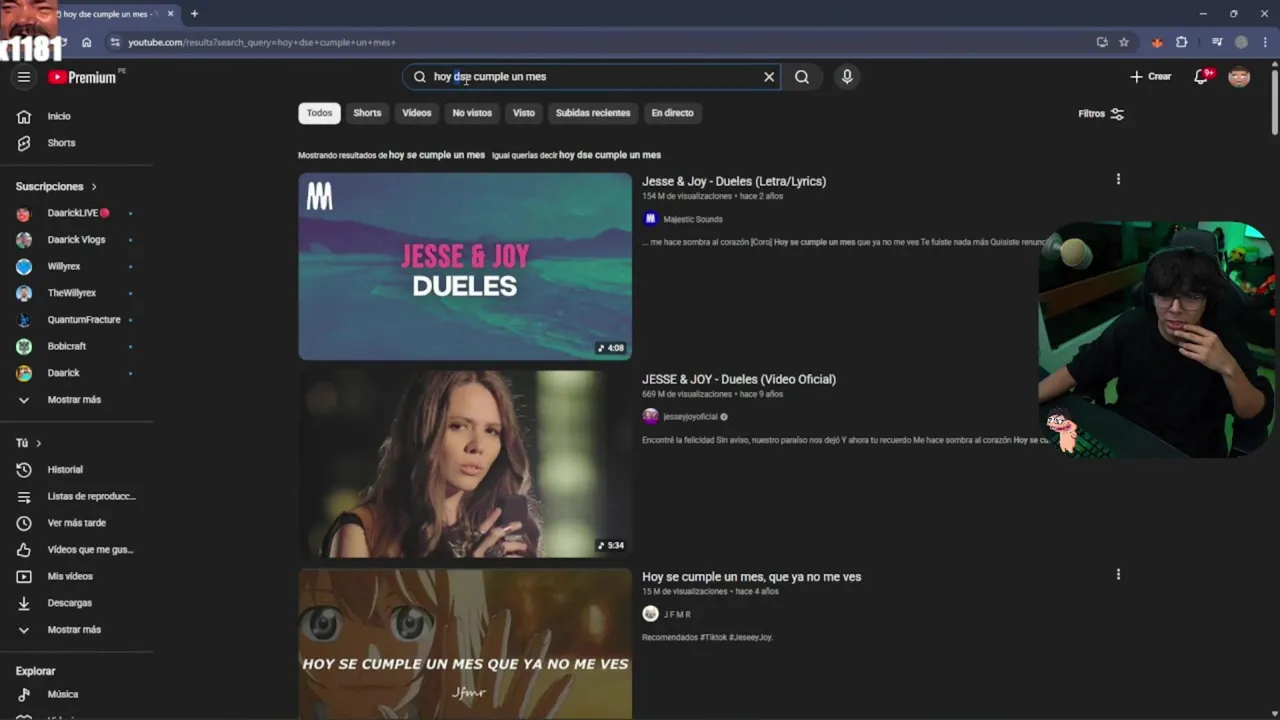Open title Hoy se cumple un mes, que ya no me ves

coord(751,577)
